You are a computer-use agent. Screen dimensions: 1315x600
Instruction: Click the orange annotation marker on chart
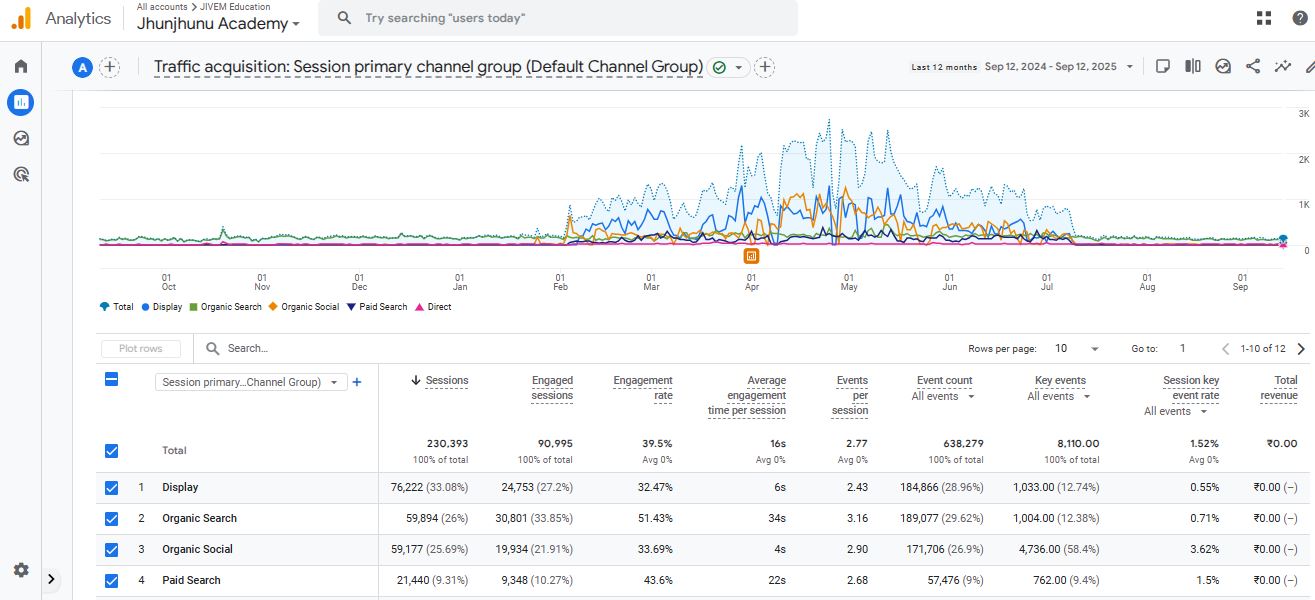[x=751, y=256]
